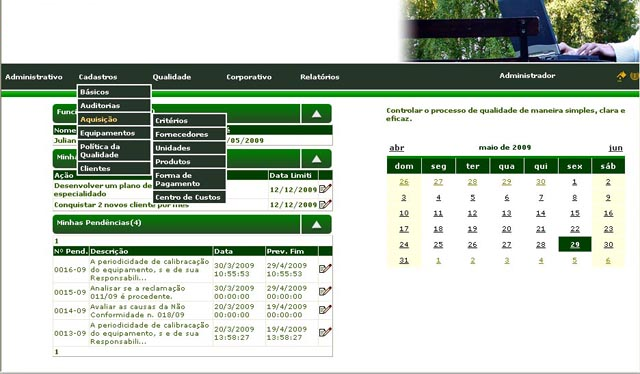Screen dimensions: 640x374
Task: Select day 31 in calendar
Action: [x=404, y=260]
